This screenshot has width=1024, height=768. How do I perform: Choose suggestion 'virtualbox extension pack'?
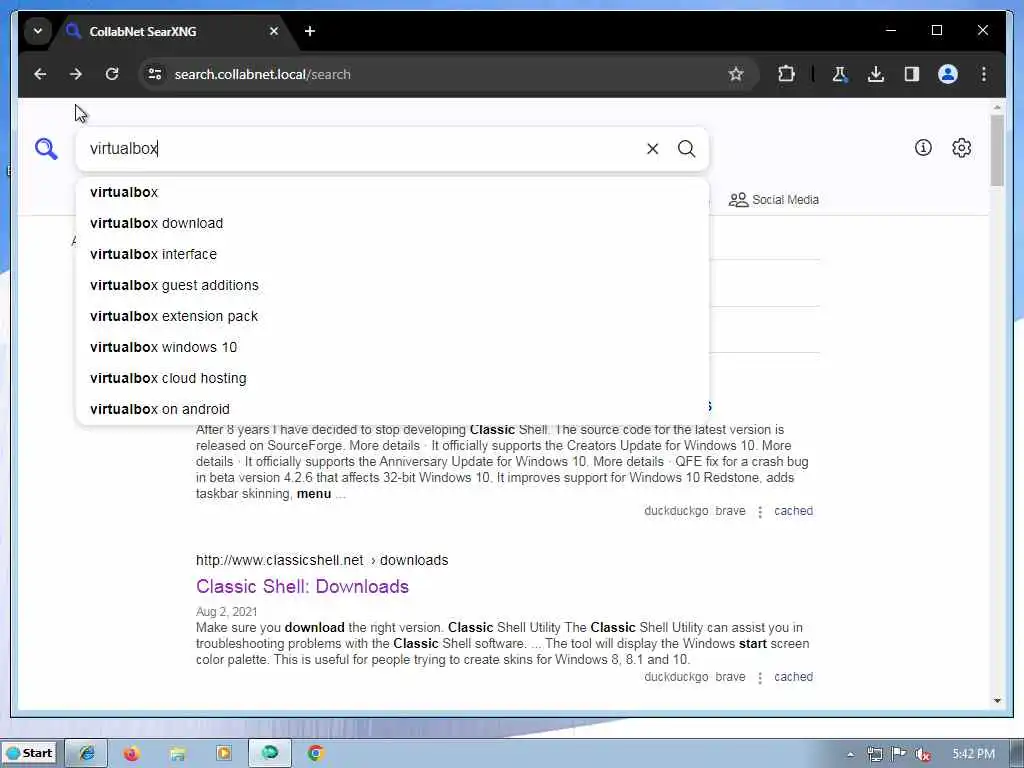[x=392, y=316]
